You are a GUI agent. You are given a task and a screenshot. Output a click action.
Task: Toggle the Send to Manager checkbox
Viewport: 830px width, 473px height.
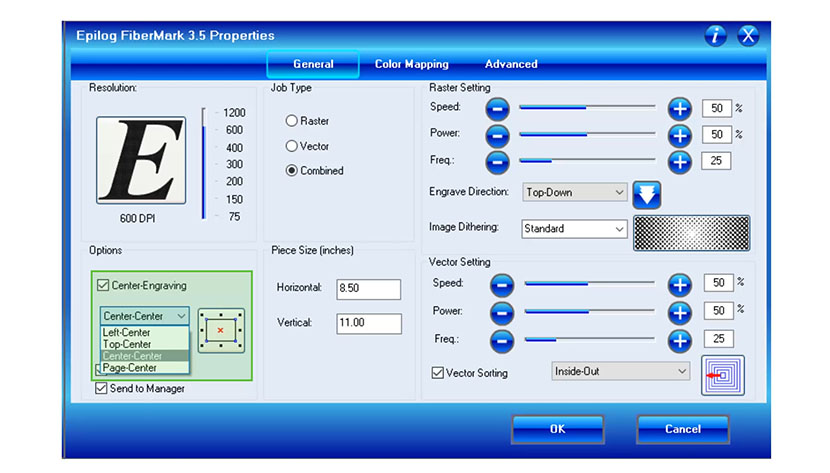click(x=101, y=388)
